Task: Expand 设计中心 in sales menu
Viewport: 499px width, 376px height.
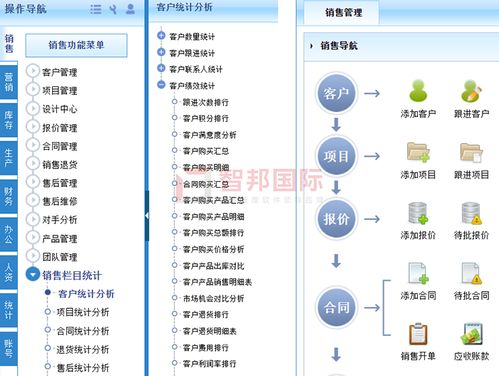Action: pos(33,108)
